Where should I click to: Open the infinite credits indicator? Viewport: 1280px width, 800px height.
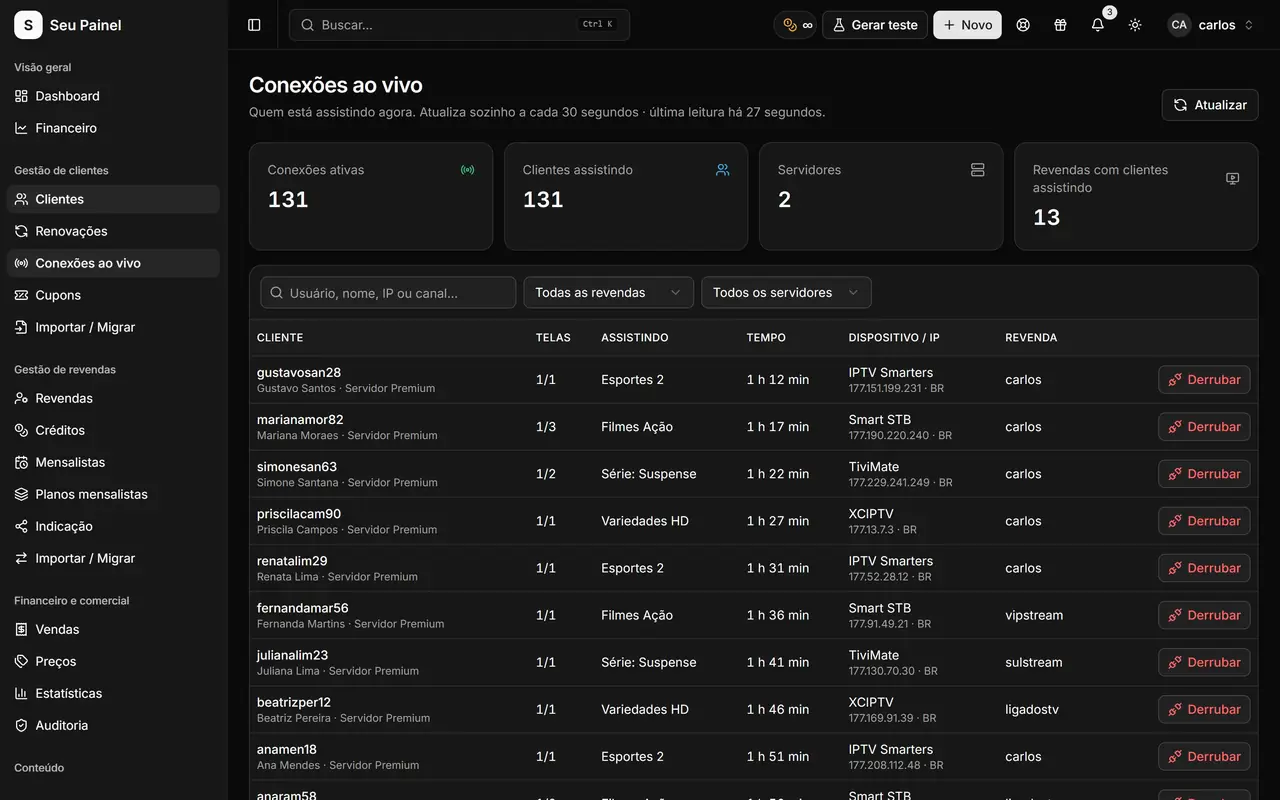pyautogui.click(x=797, y=25)
